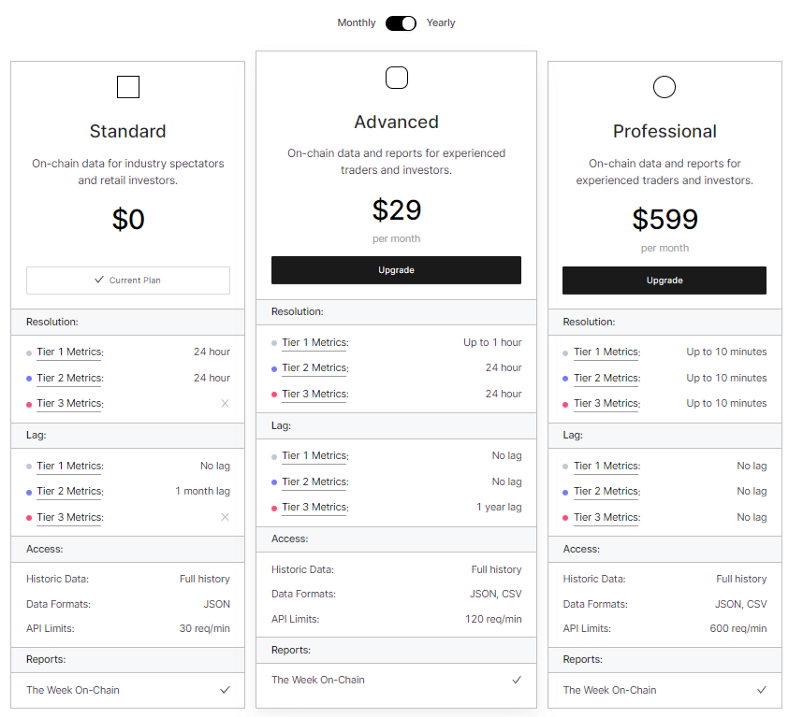This screenshot has width=788, height=717.
Task: Open Tier 2 Metrics link under Advanced Resolution
Action: (x=315, y=368)
